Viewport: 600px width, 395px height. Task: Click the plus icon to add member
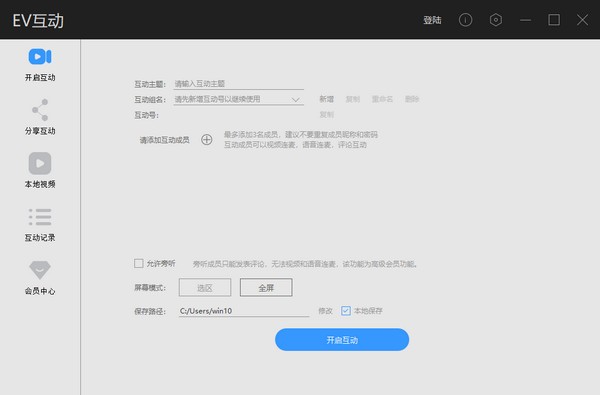point(207,140)
